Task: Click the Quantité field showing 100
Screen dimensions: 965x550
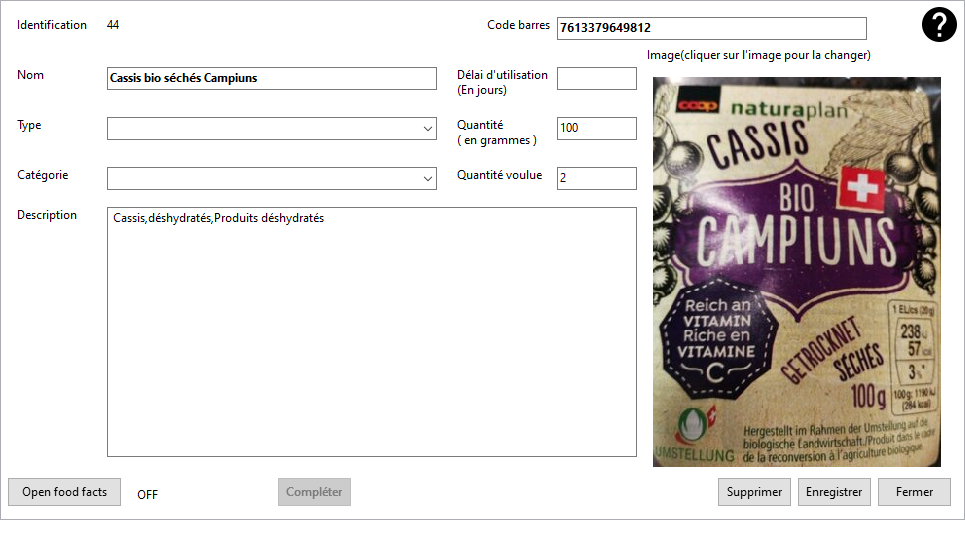Action: click(596, 129)
